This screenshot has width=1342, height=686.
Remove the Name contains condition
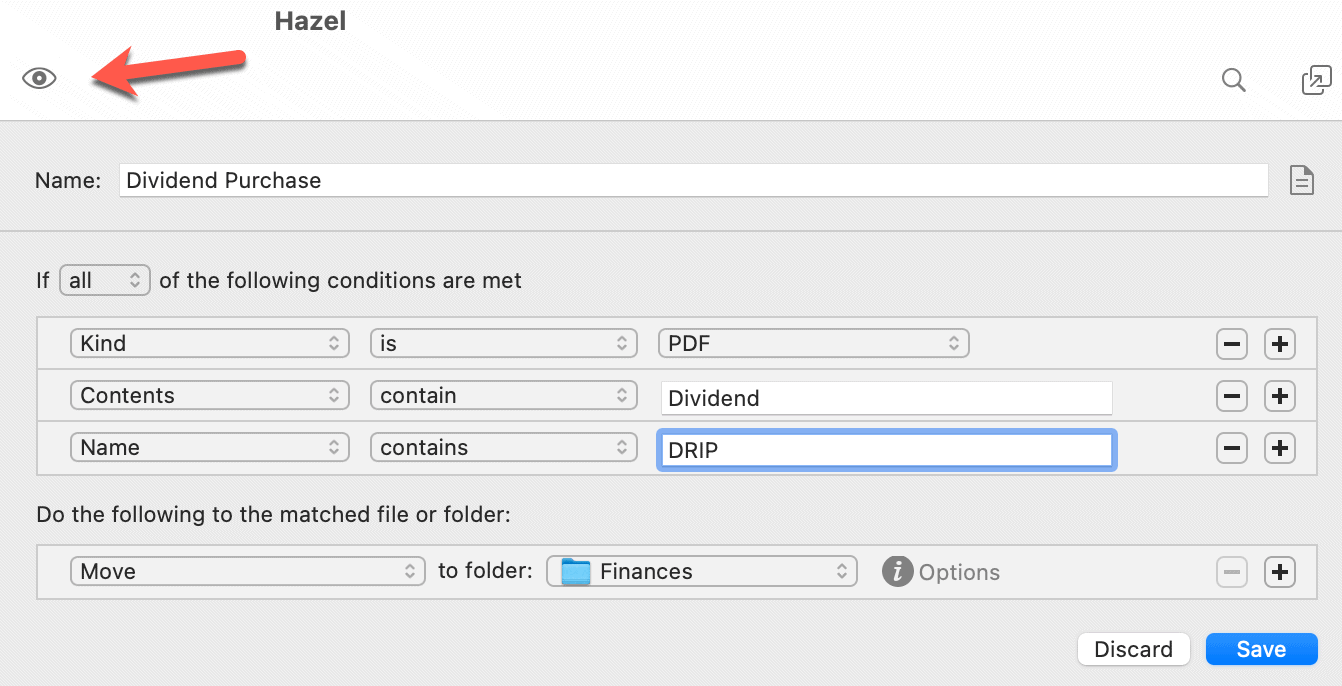point(1232,448)
